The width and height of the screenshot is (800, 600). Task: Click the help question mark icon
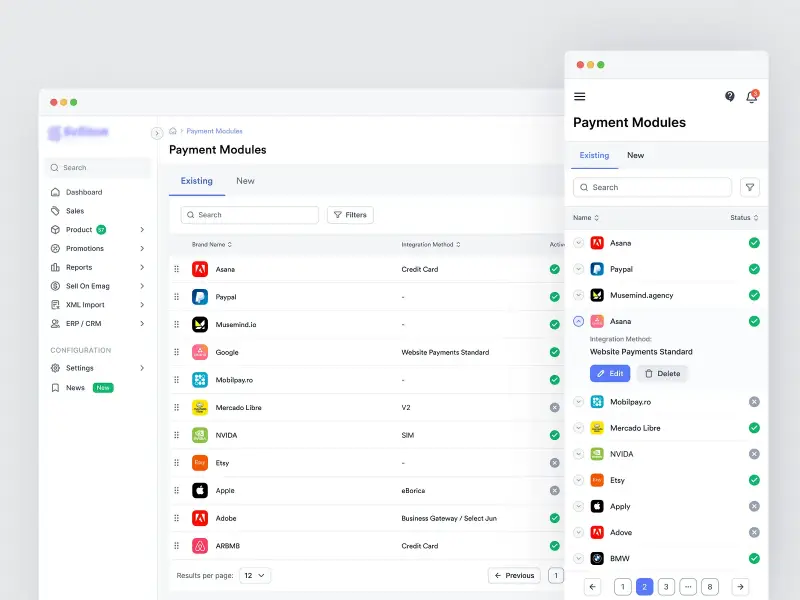click(x=728, y=96)
